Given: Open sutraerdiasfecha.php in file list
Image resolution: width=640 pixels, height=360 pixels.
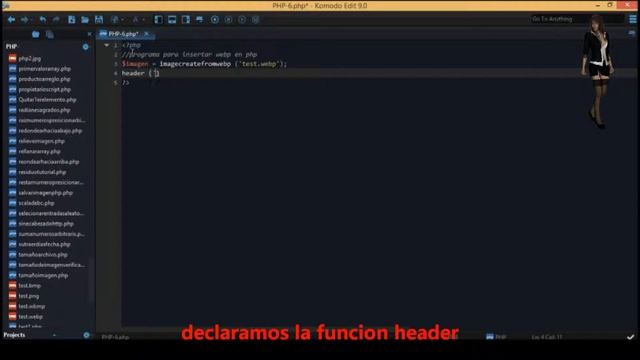Looking at the screenshot, I should (44, 244).
